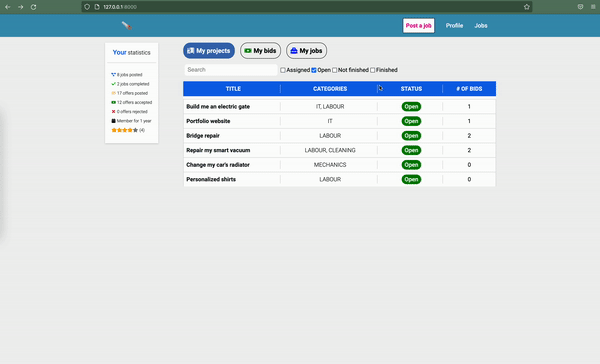
Task: Open the Repair my smart vacuum project
Action: (218, 150)
